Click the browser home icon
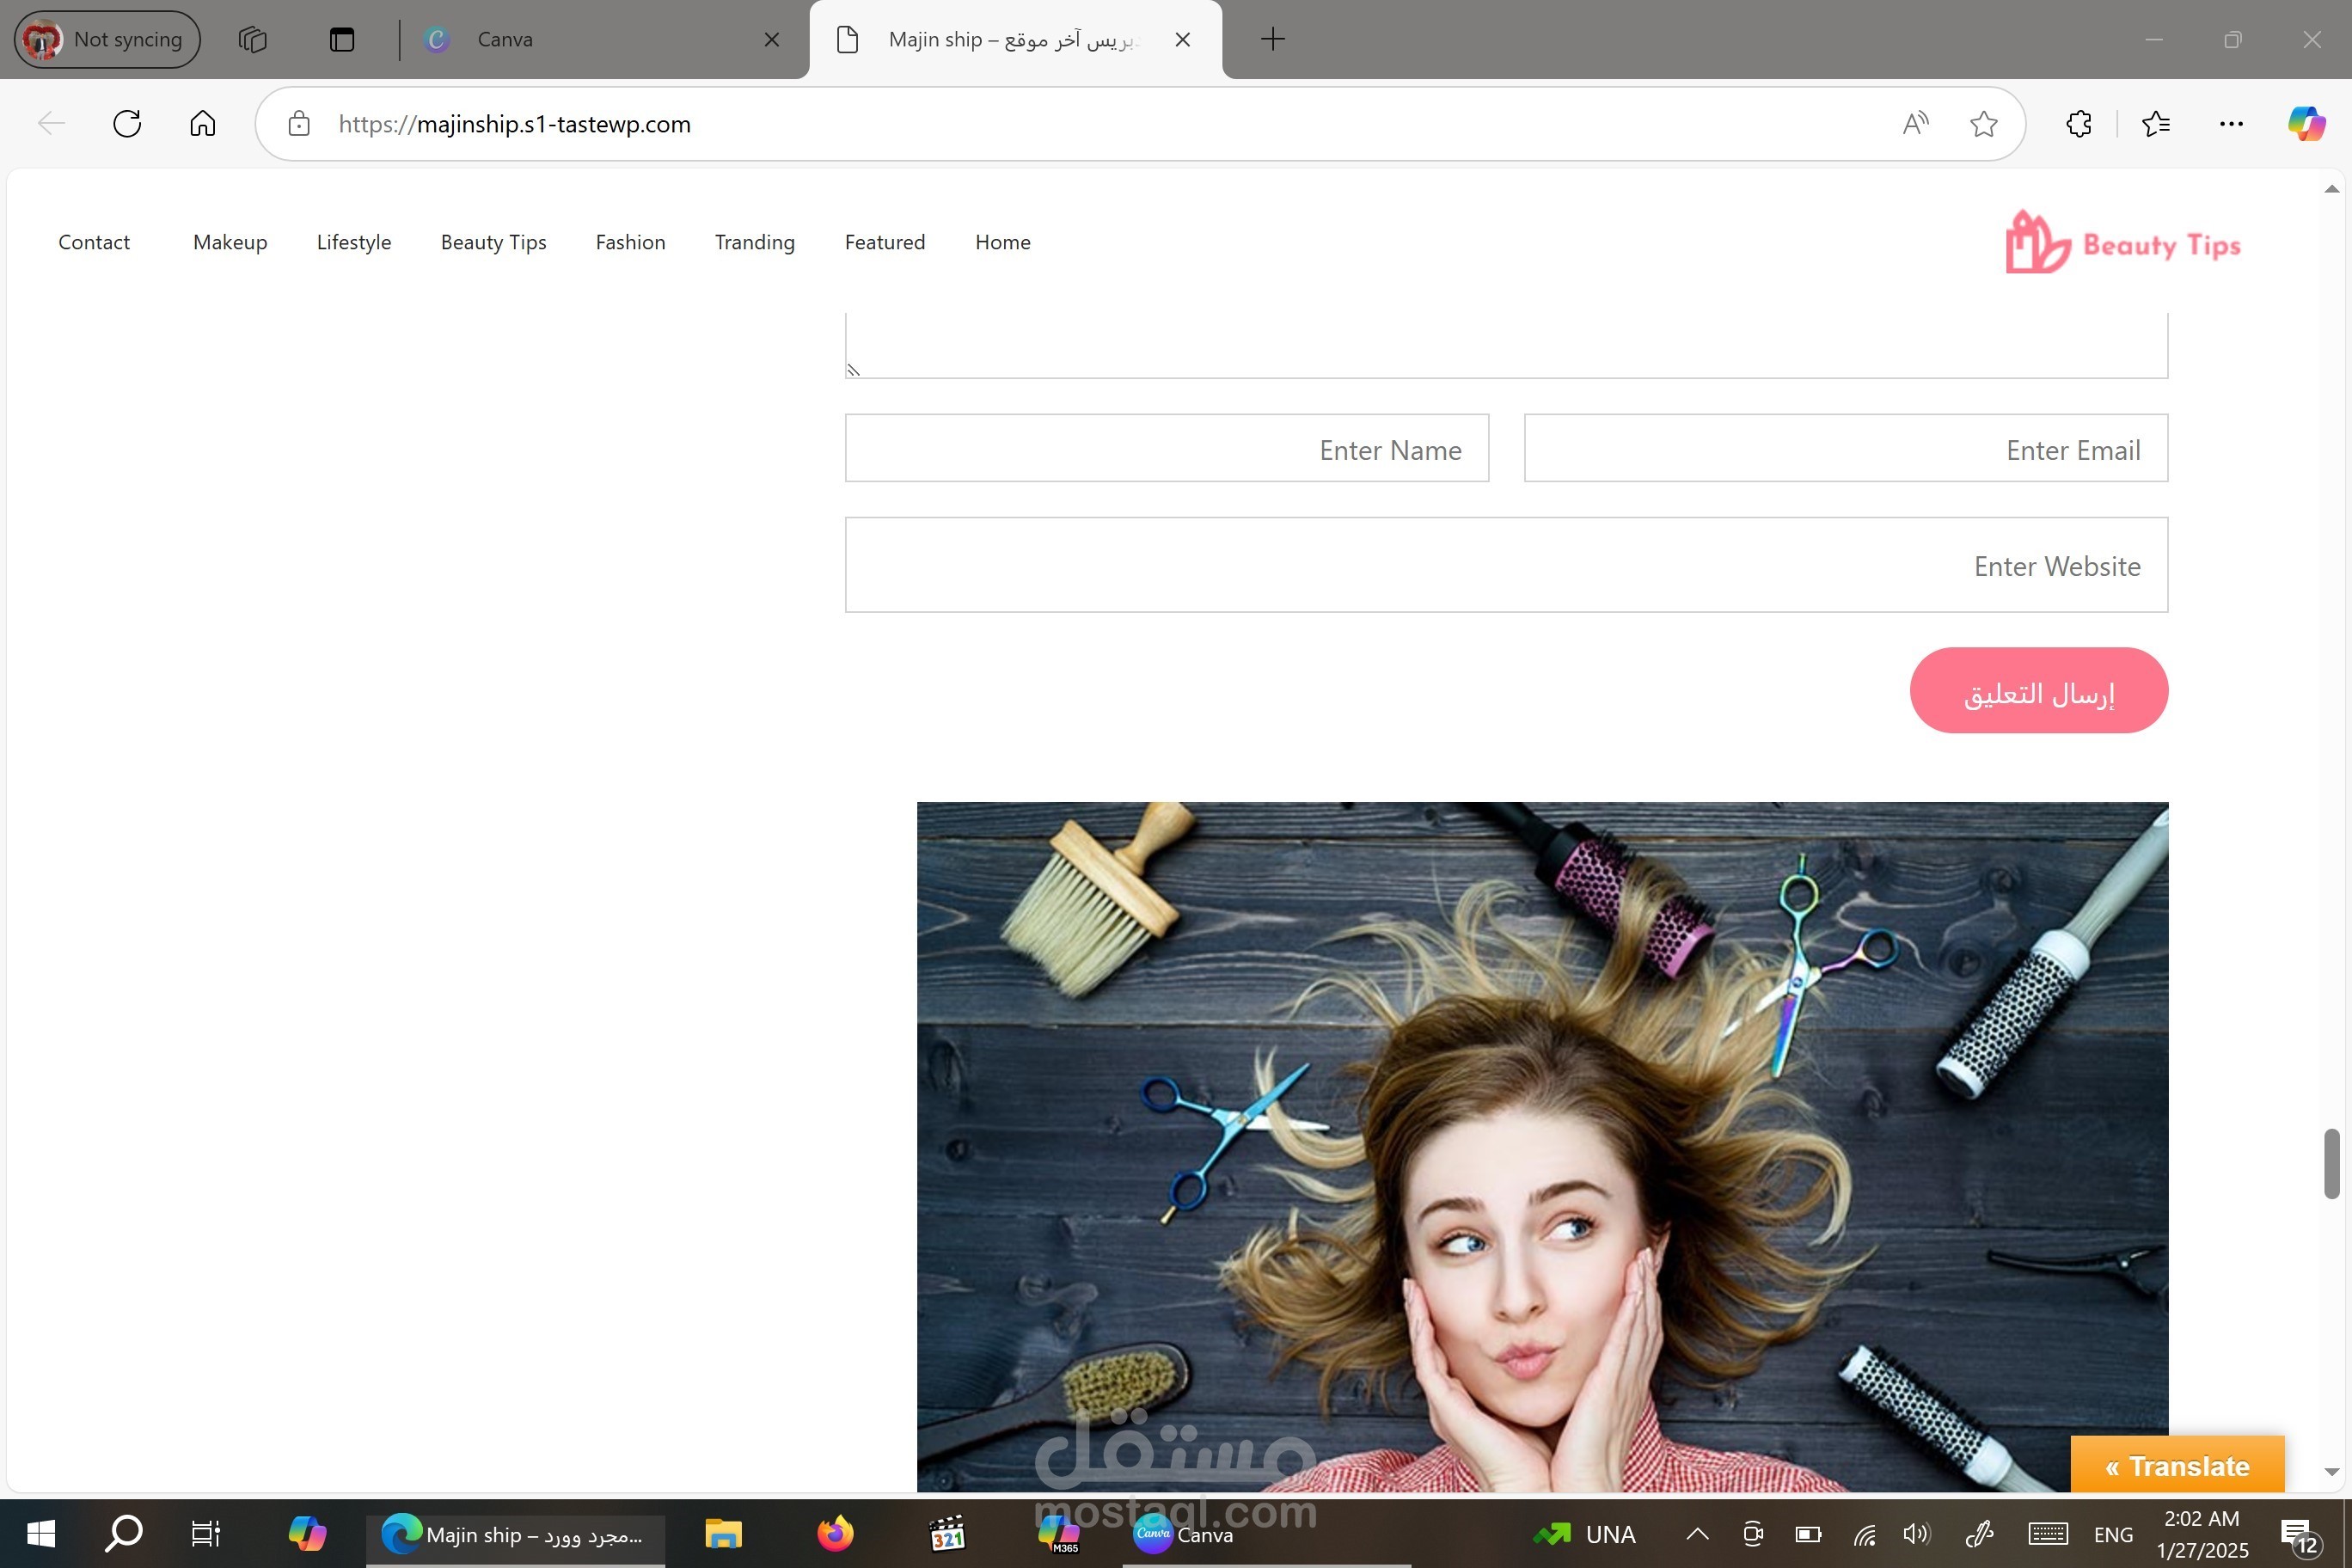Image resolution: width=2352 pixels, height=1568 pixels. [x=203, y=124]
